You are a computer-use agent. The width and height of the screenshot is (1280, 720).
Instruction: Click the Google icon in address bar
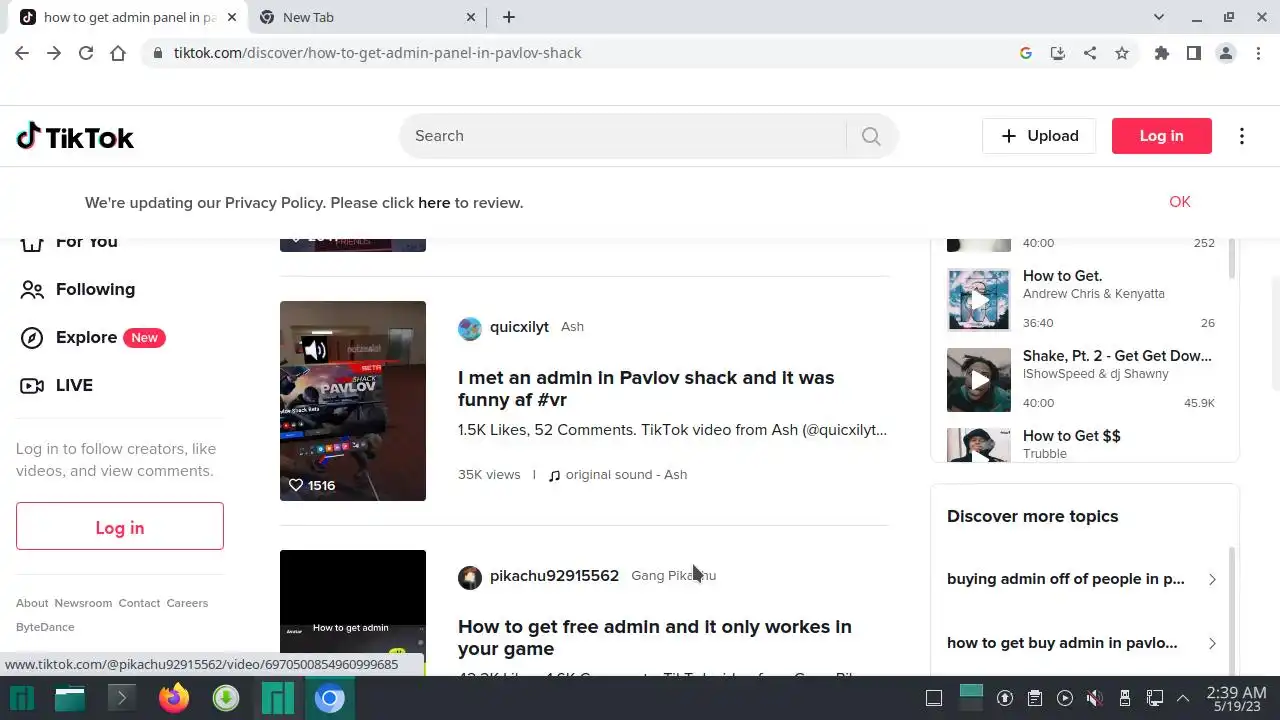(x=1026, y=53)
